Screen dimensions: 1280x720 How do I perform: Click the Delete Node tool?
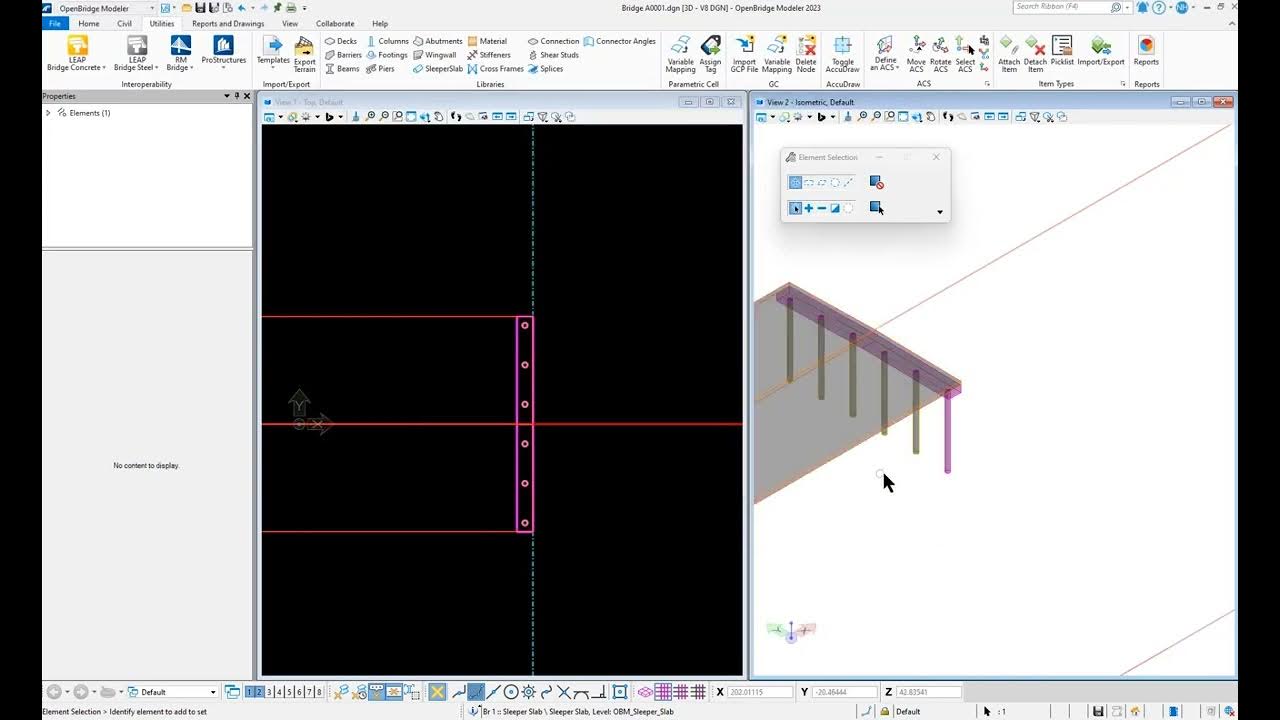point(806,54)
